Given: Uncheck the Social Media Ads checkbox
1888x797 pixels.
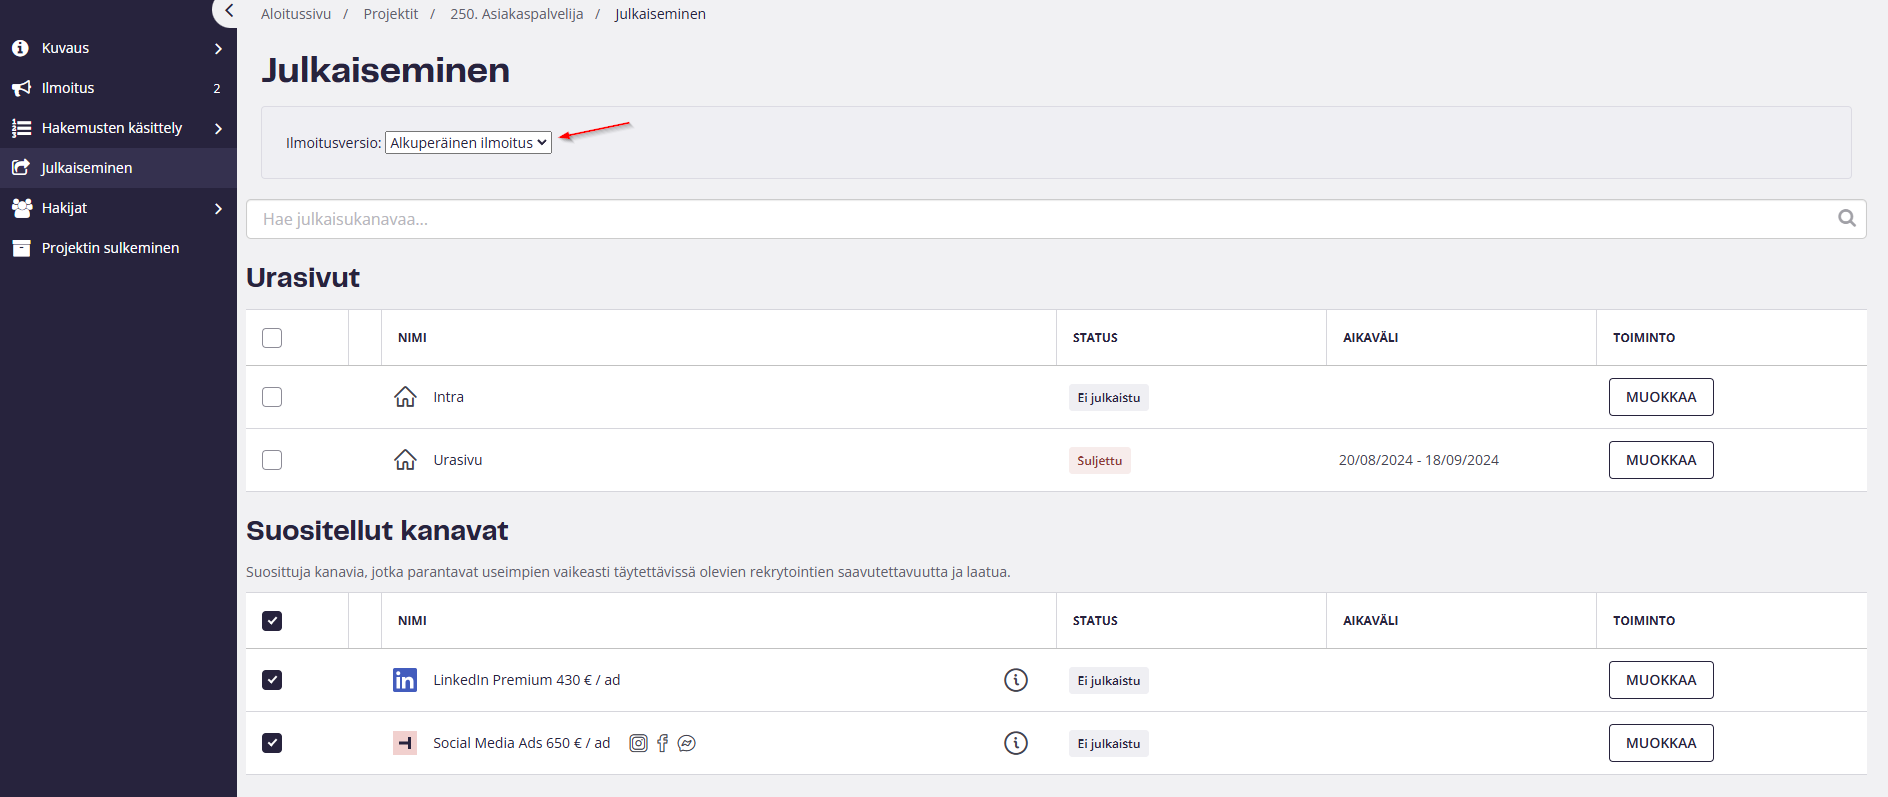Looking at the screenshot, I should [x=272, y=743].
